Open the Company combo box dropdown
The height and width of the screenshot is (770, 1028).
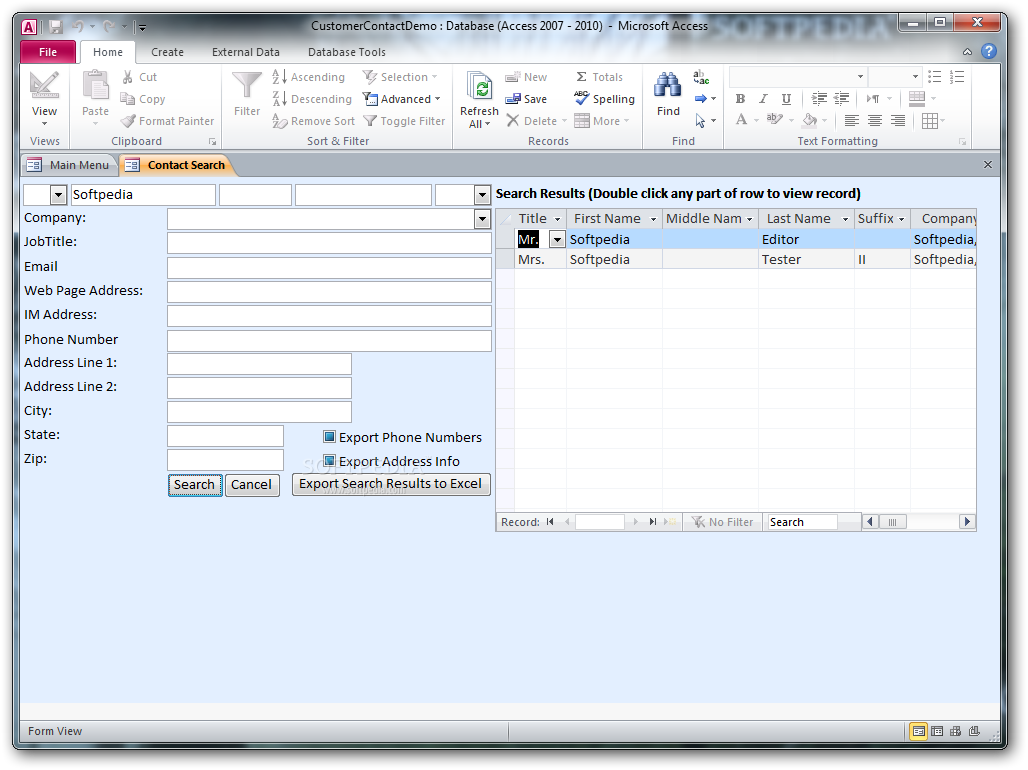tap(483, 218)
